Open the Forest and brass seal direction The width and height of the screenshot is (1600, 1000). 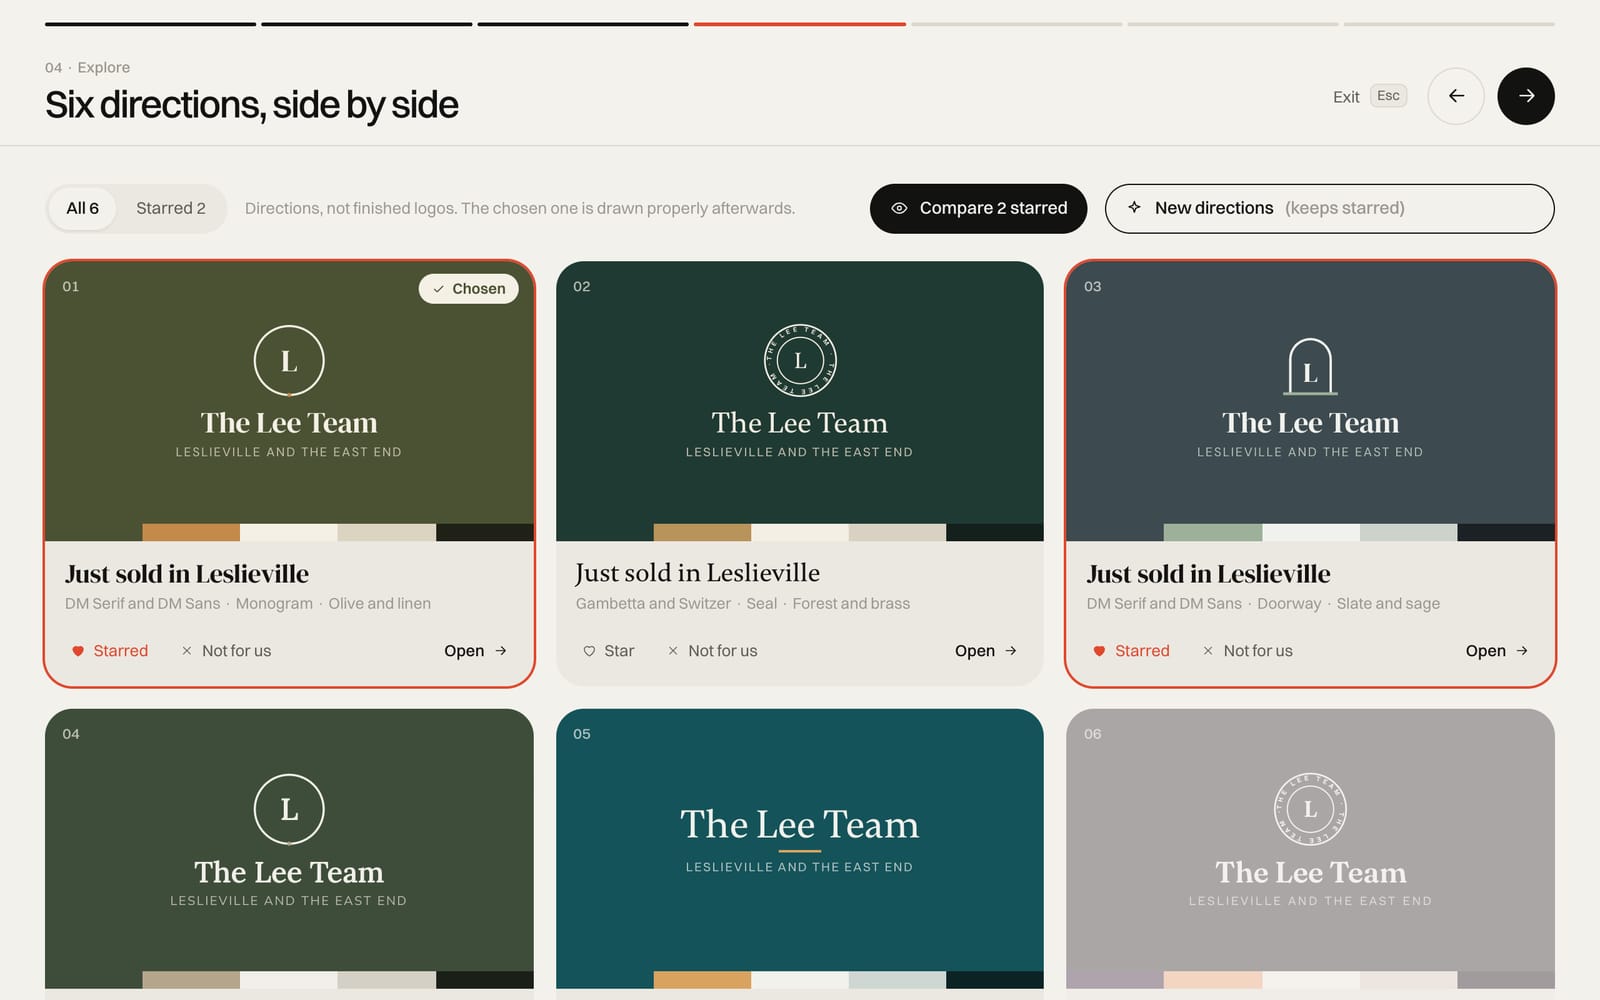pyautogui.click(x=986, y=651)
